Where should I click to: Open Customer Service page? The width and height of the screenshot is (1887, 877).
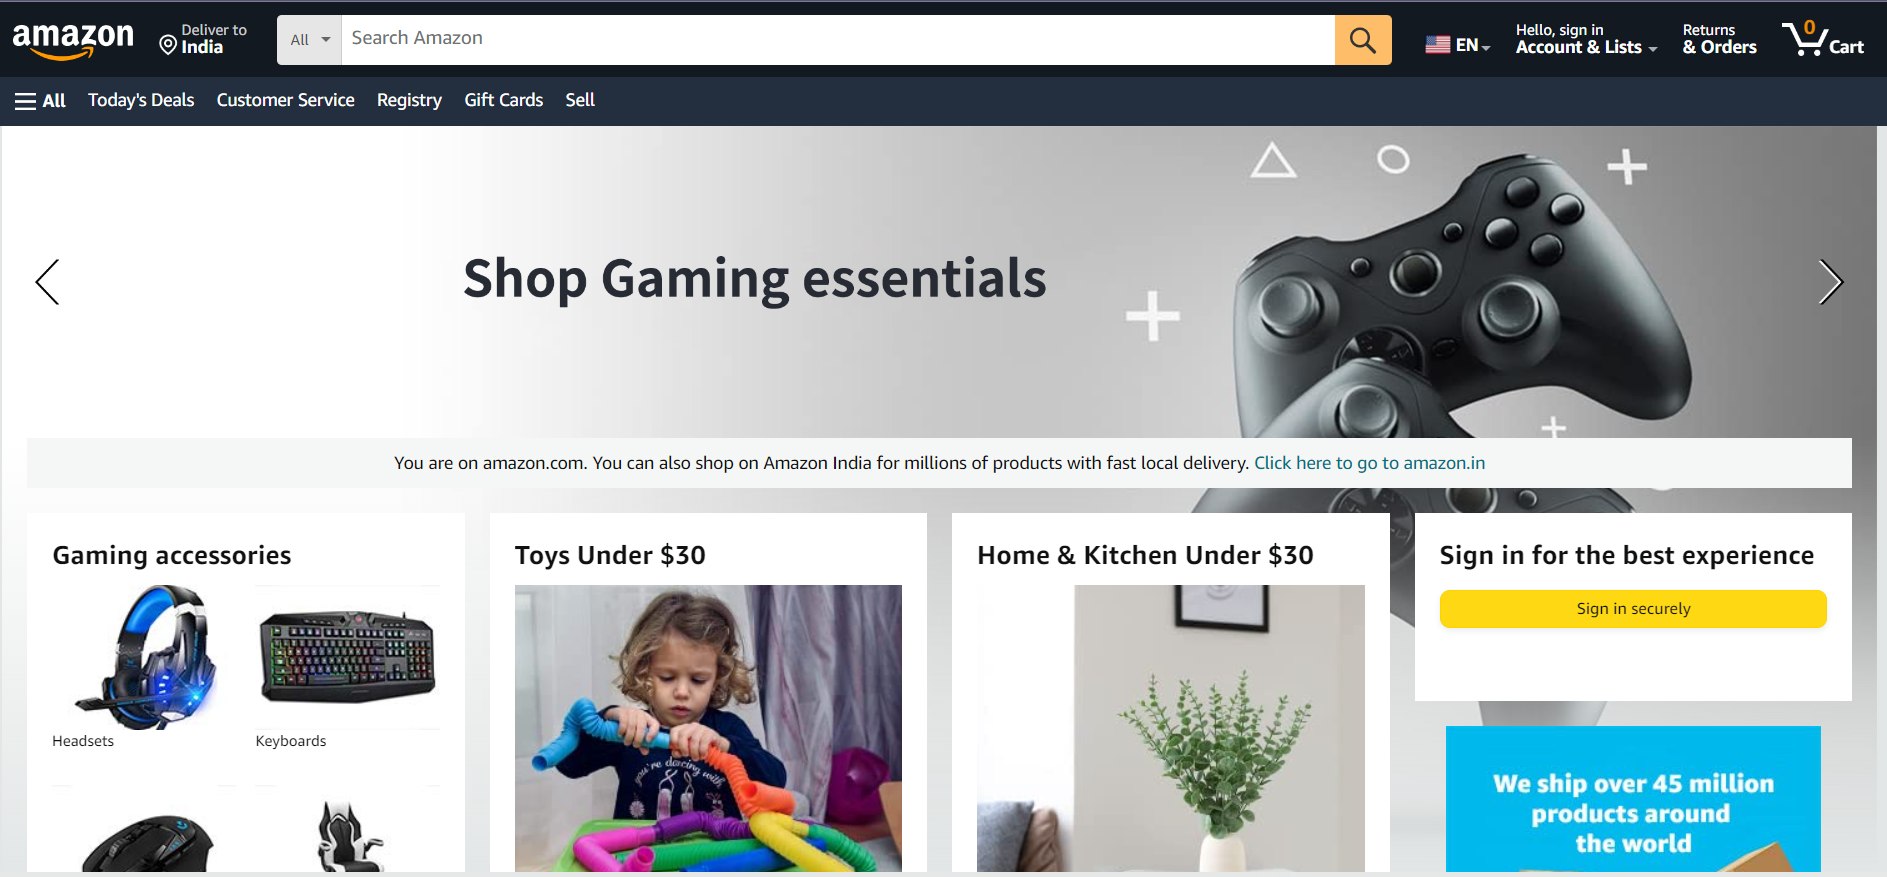pos(285,100)
